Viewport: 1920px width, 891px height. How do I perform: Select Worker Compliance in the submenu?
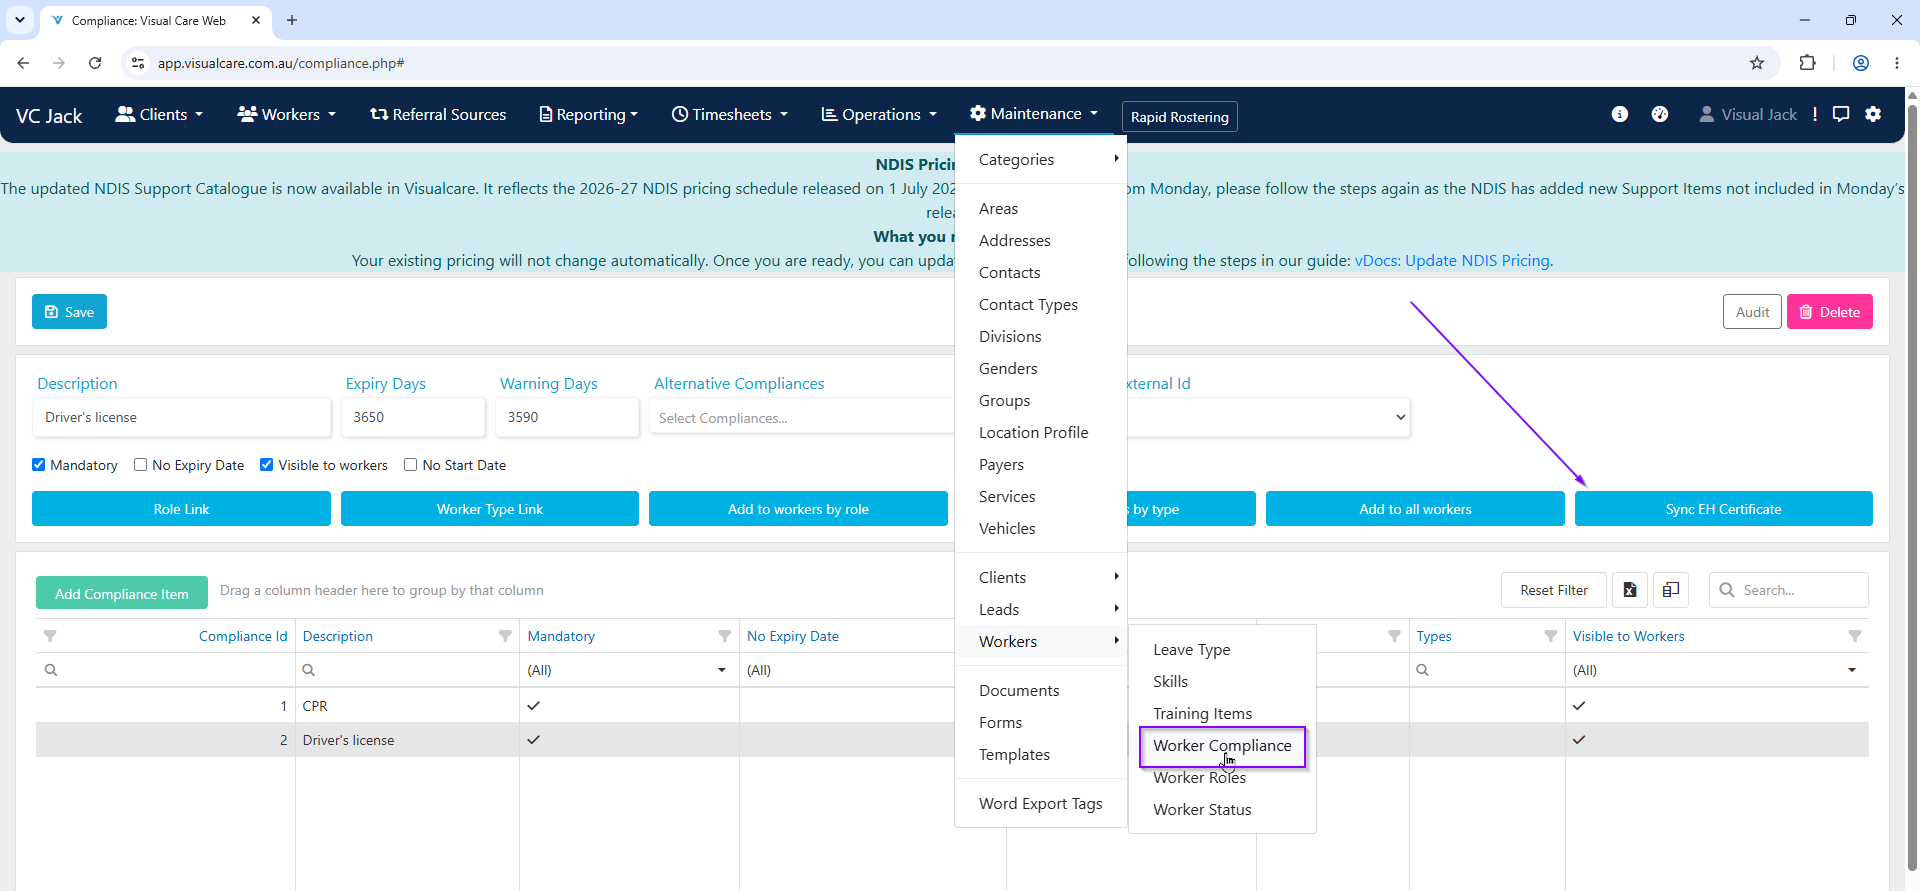1222,745
